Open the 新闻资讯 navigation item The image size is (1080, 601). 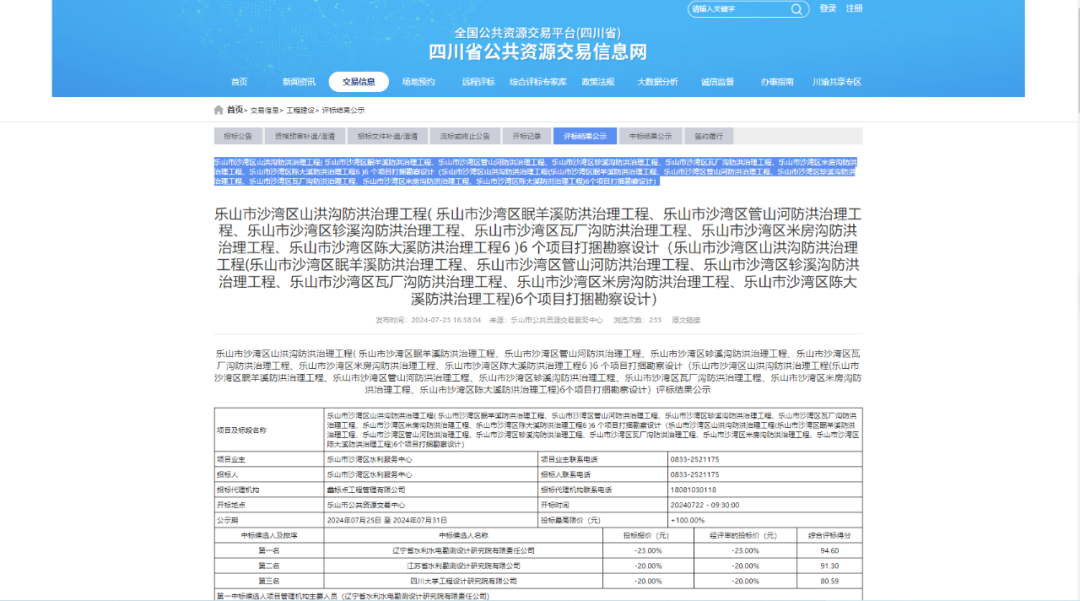point(298,82)
